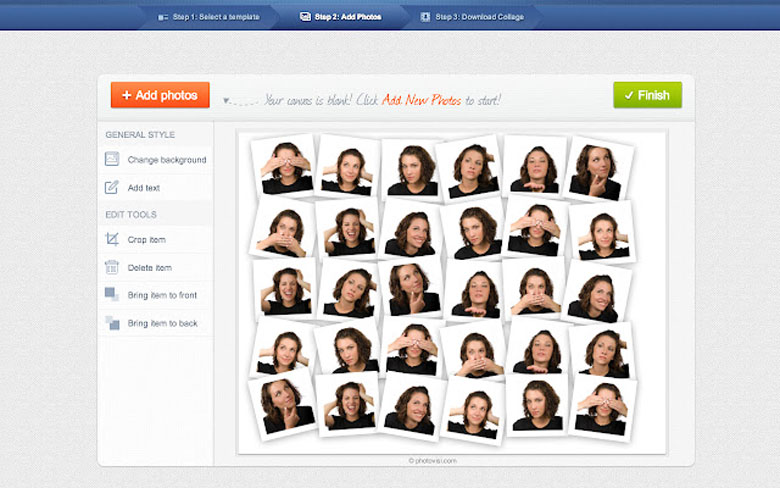This screenshot has width=780, height=488.
Task: Click the Bring item to back icon
Action: coord(112,323)
